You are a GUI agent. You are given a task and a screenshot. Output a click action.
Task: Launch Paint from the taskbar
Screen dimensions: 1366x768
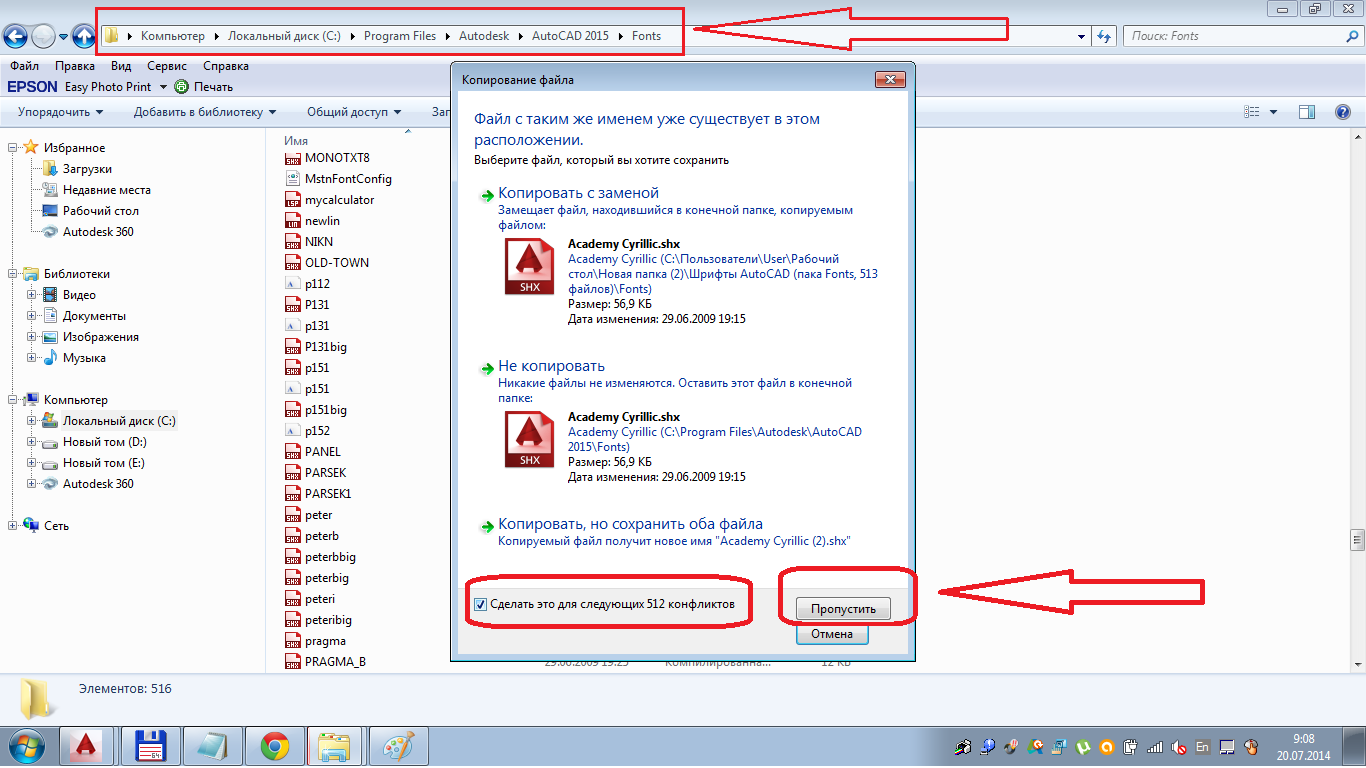(398, 745)
